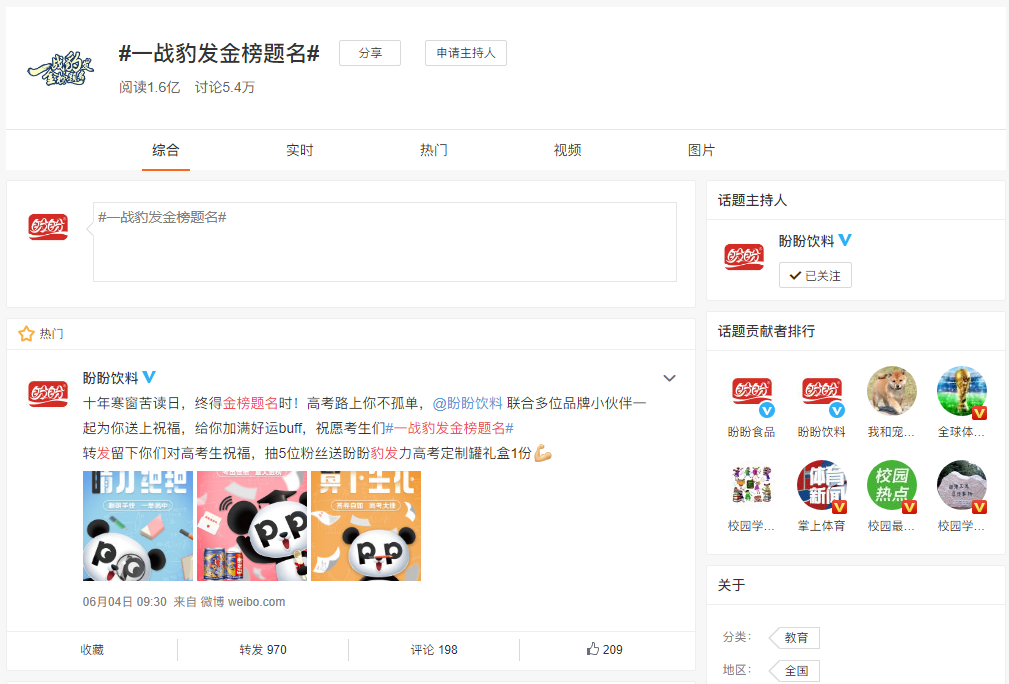Open the 全球体… trophy contributor avatar
1009x684 pixels.
[x=962, y=392]
